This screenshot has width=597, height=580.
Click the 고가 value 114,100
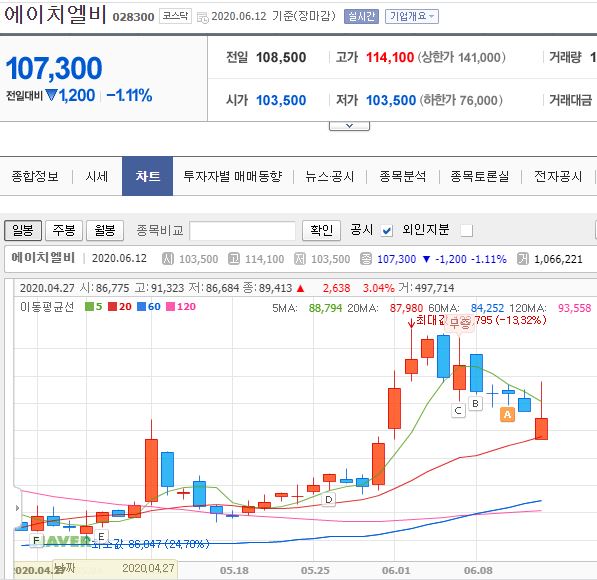tap(390, 58)
